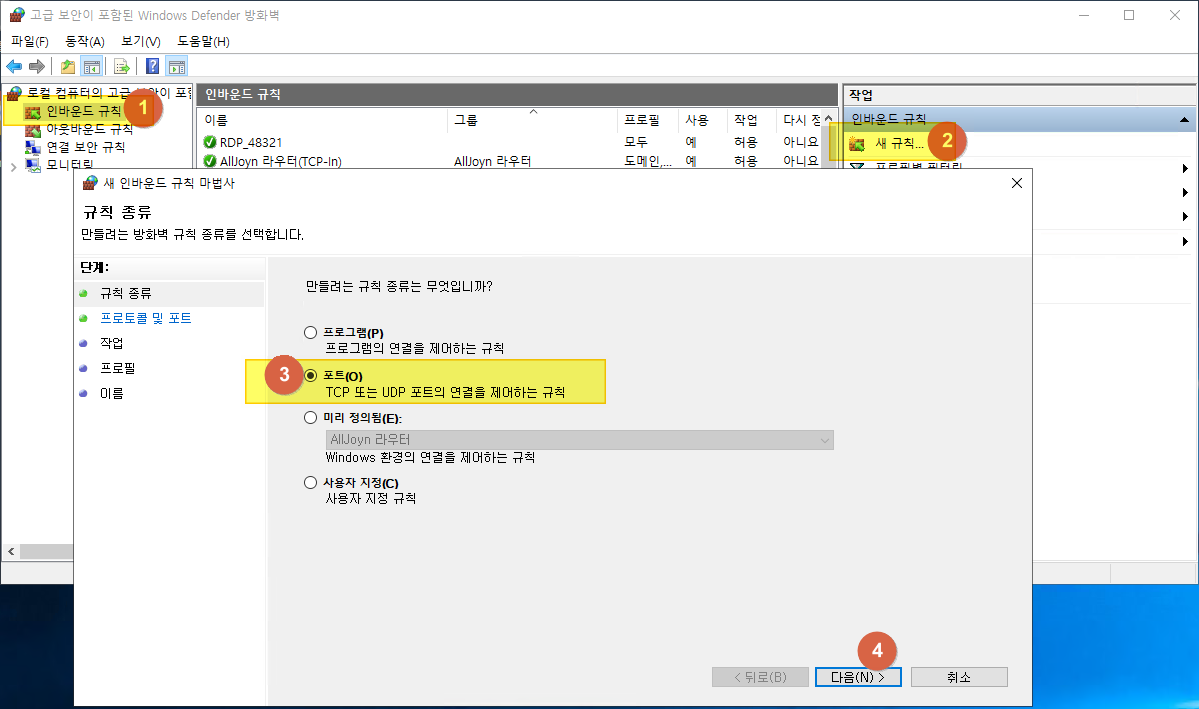Select the 미리 정의됨(E) radio button
This screenshot has height=709, width=1199.
[x=310, y=418]
